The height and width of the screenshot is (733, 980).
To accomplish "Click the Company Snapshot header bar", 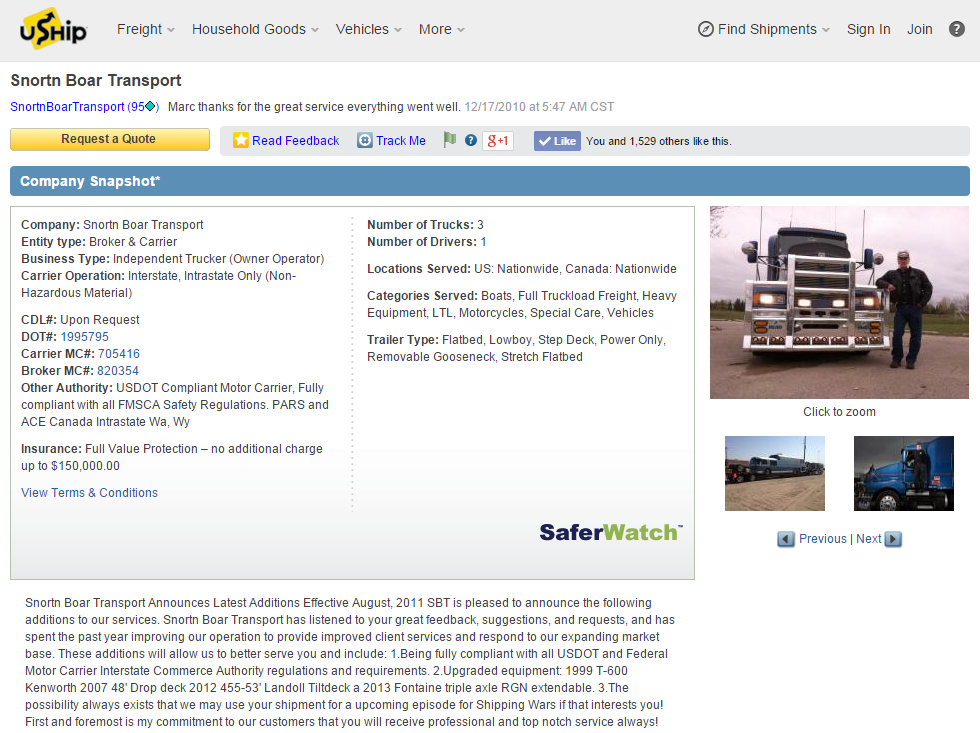I will coord(489,181).
